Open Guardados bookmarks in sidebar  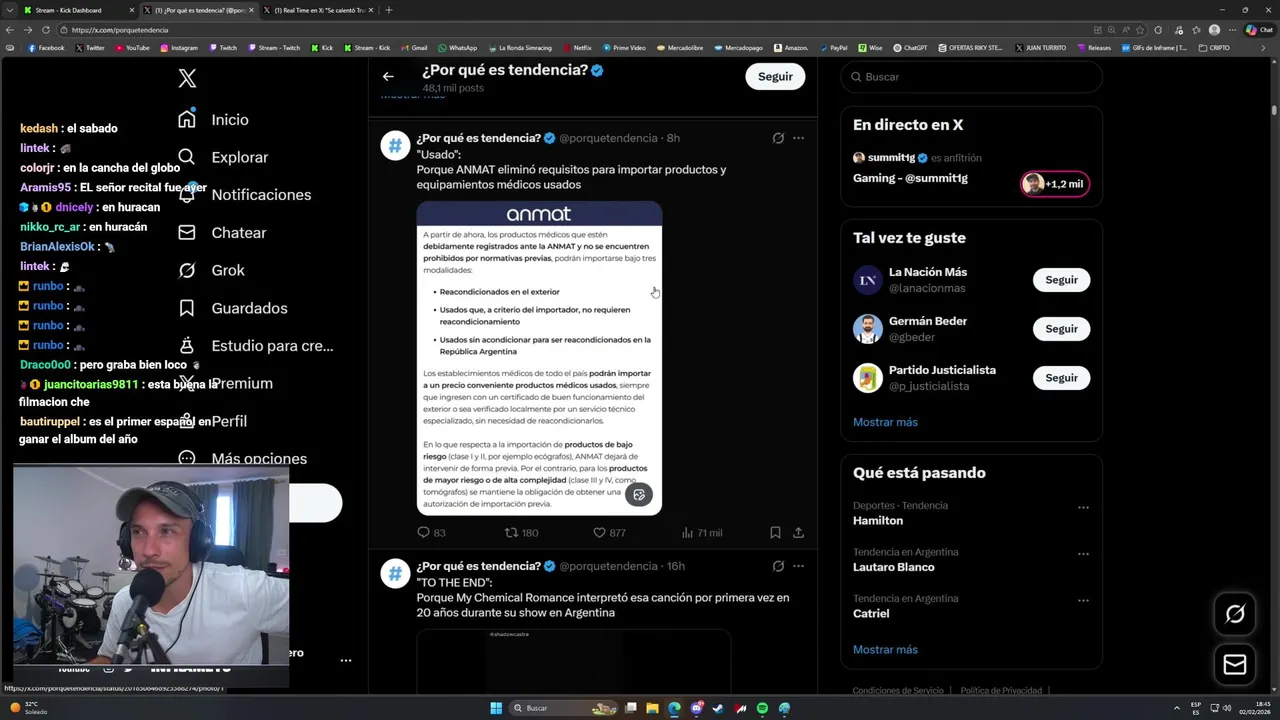tap(233, 308)
